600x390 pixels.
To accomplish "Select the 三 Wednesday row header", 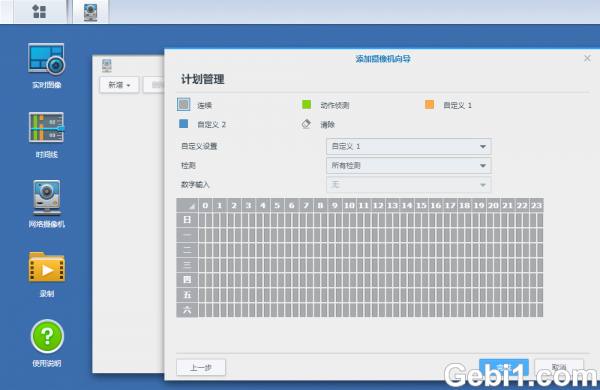I will (187, 265).
